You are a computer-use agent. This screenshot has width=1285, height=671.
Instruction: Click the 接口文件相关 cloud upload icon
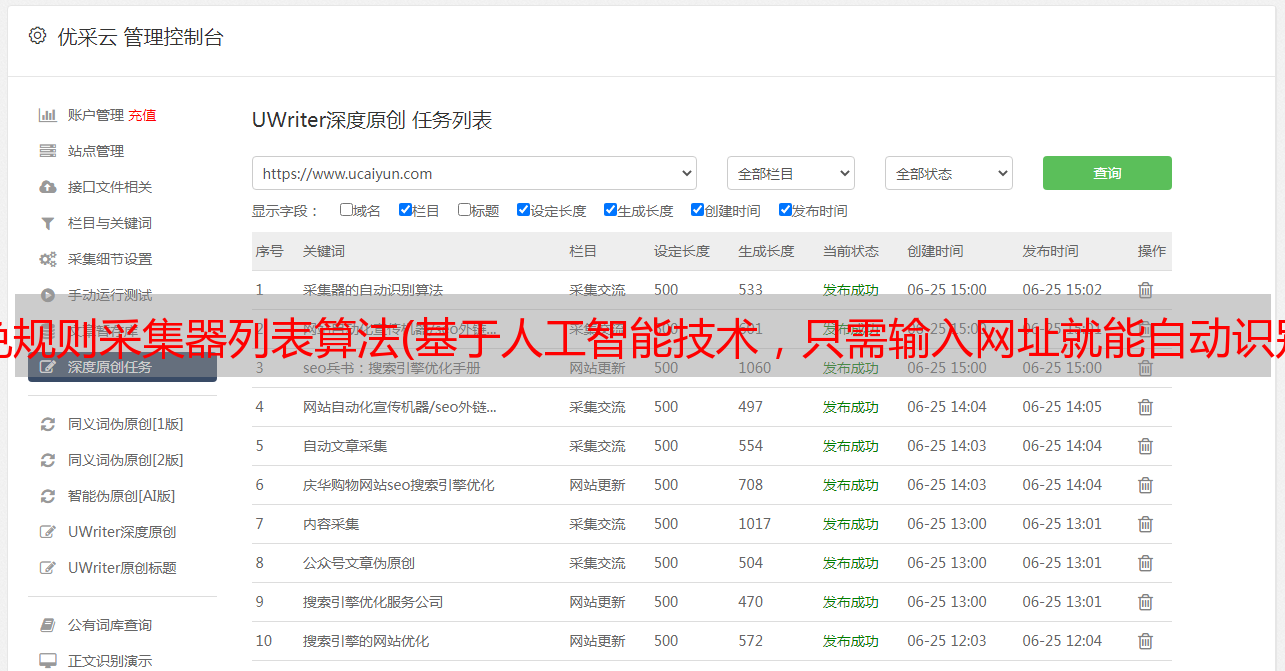tap(47, 187)
